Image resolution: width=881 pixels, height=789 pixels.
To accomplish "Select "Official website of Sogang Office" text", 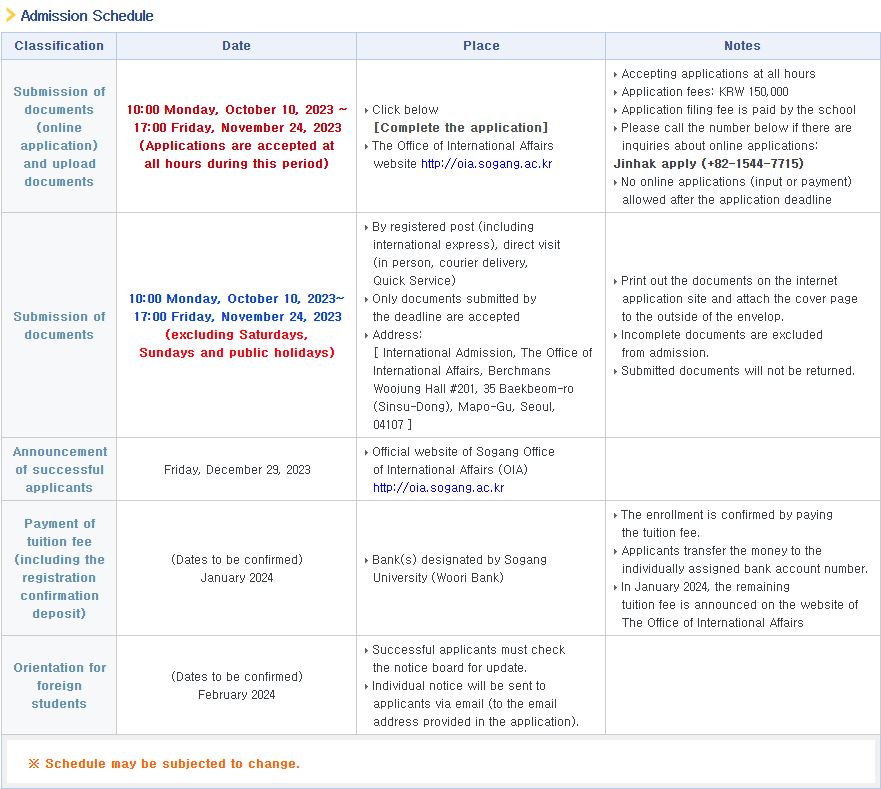I will (x=463, y=452).
